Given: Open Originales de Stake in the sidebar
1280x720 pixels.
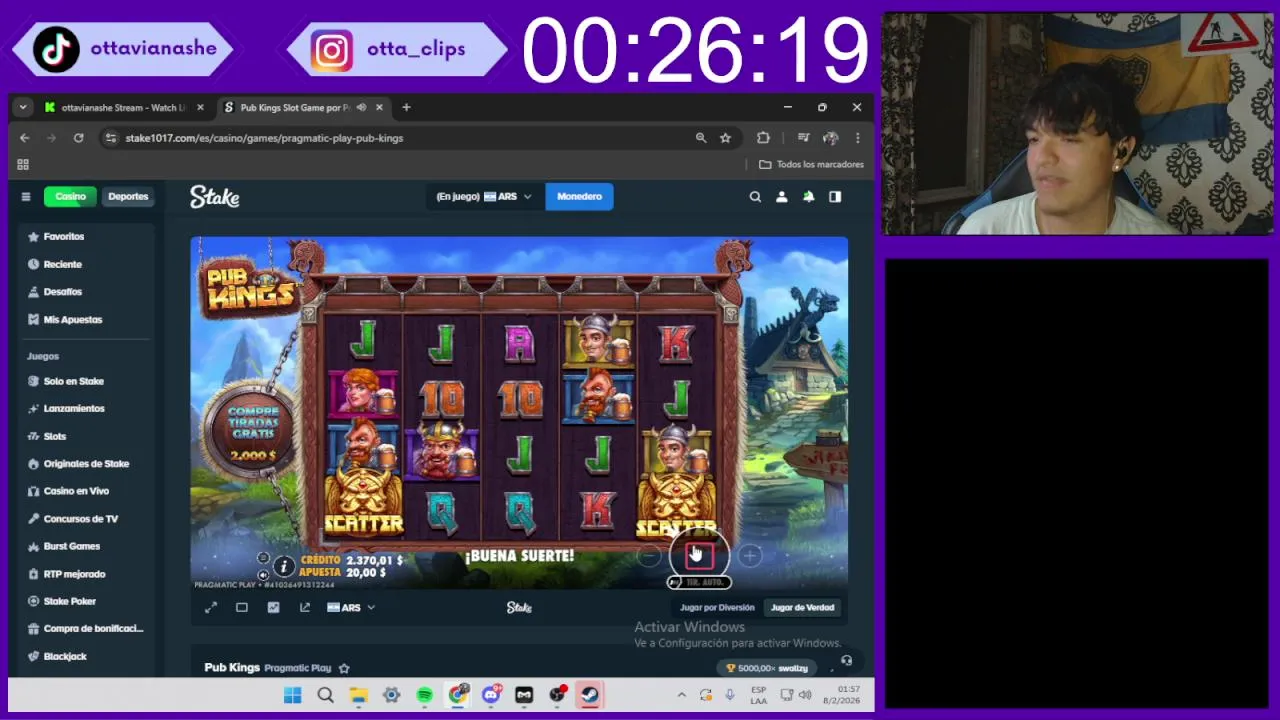Looking at the screenshot, I should point(86,464).
